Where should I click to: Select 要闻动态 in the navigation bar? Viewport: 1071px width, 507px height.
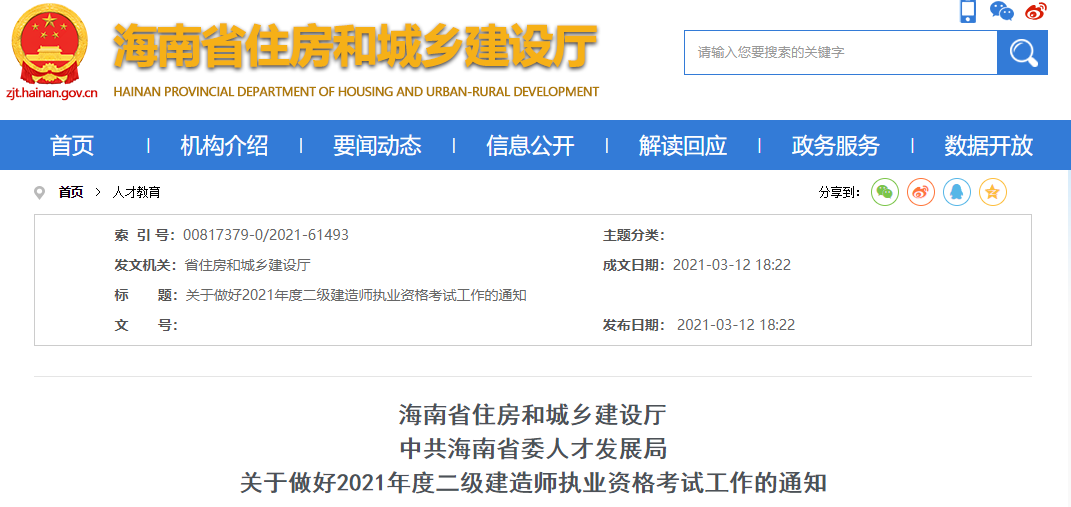(x=377, y=146)
